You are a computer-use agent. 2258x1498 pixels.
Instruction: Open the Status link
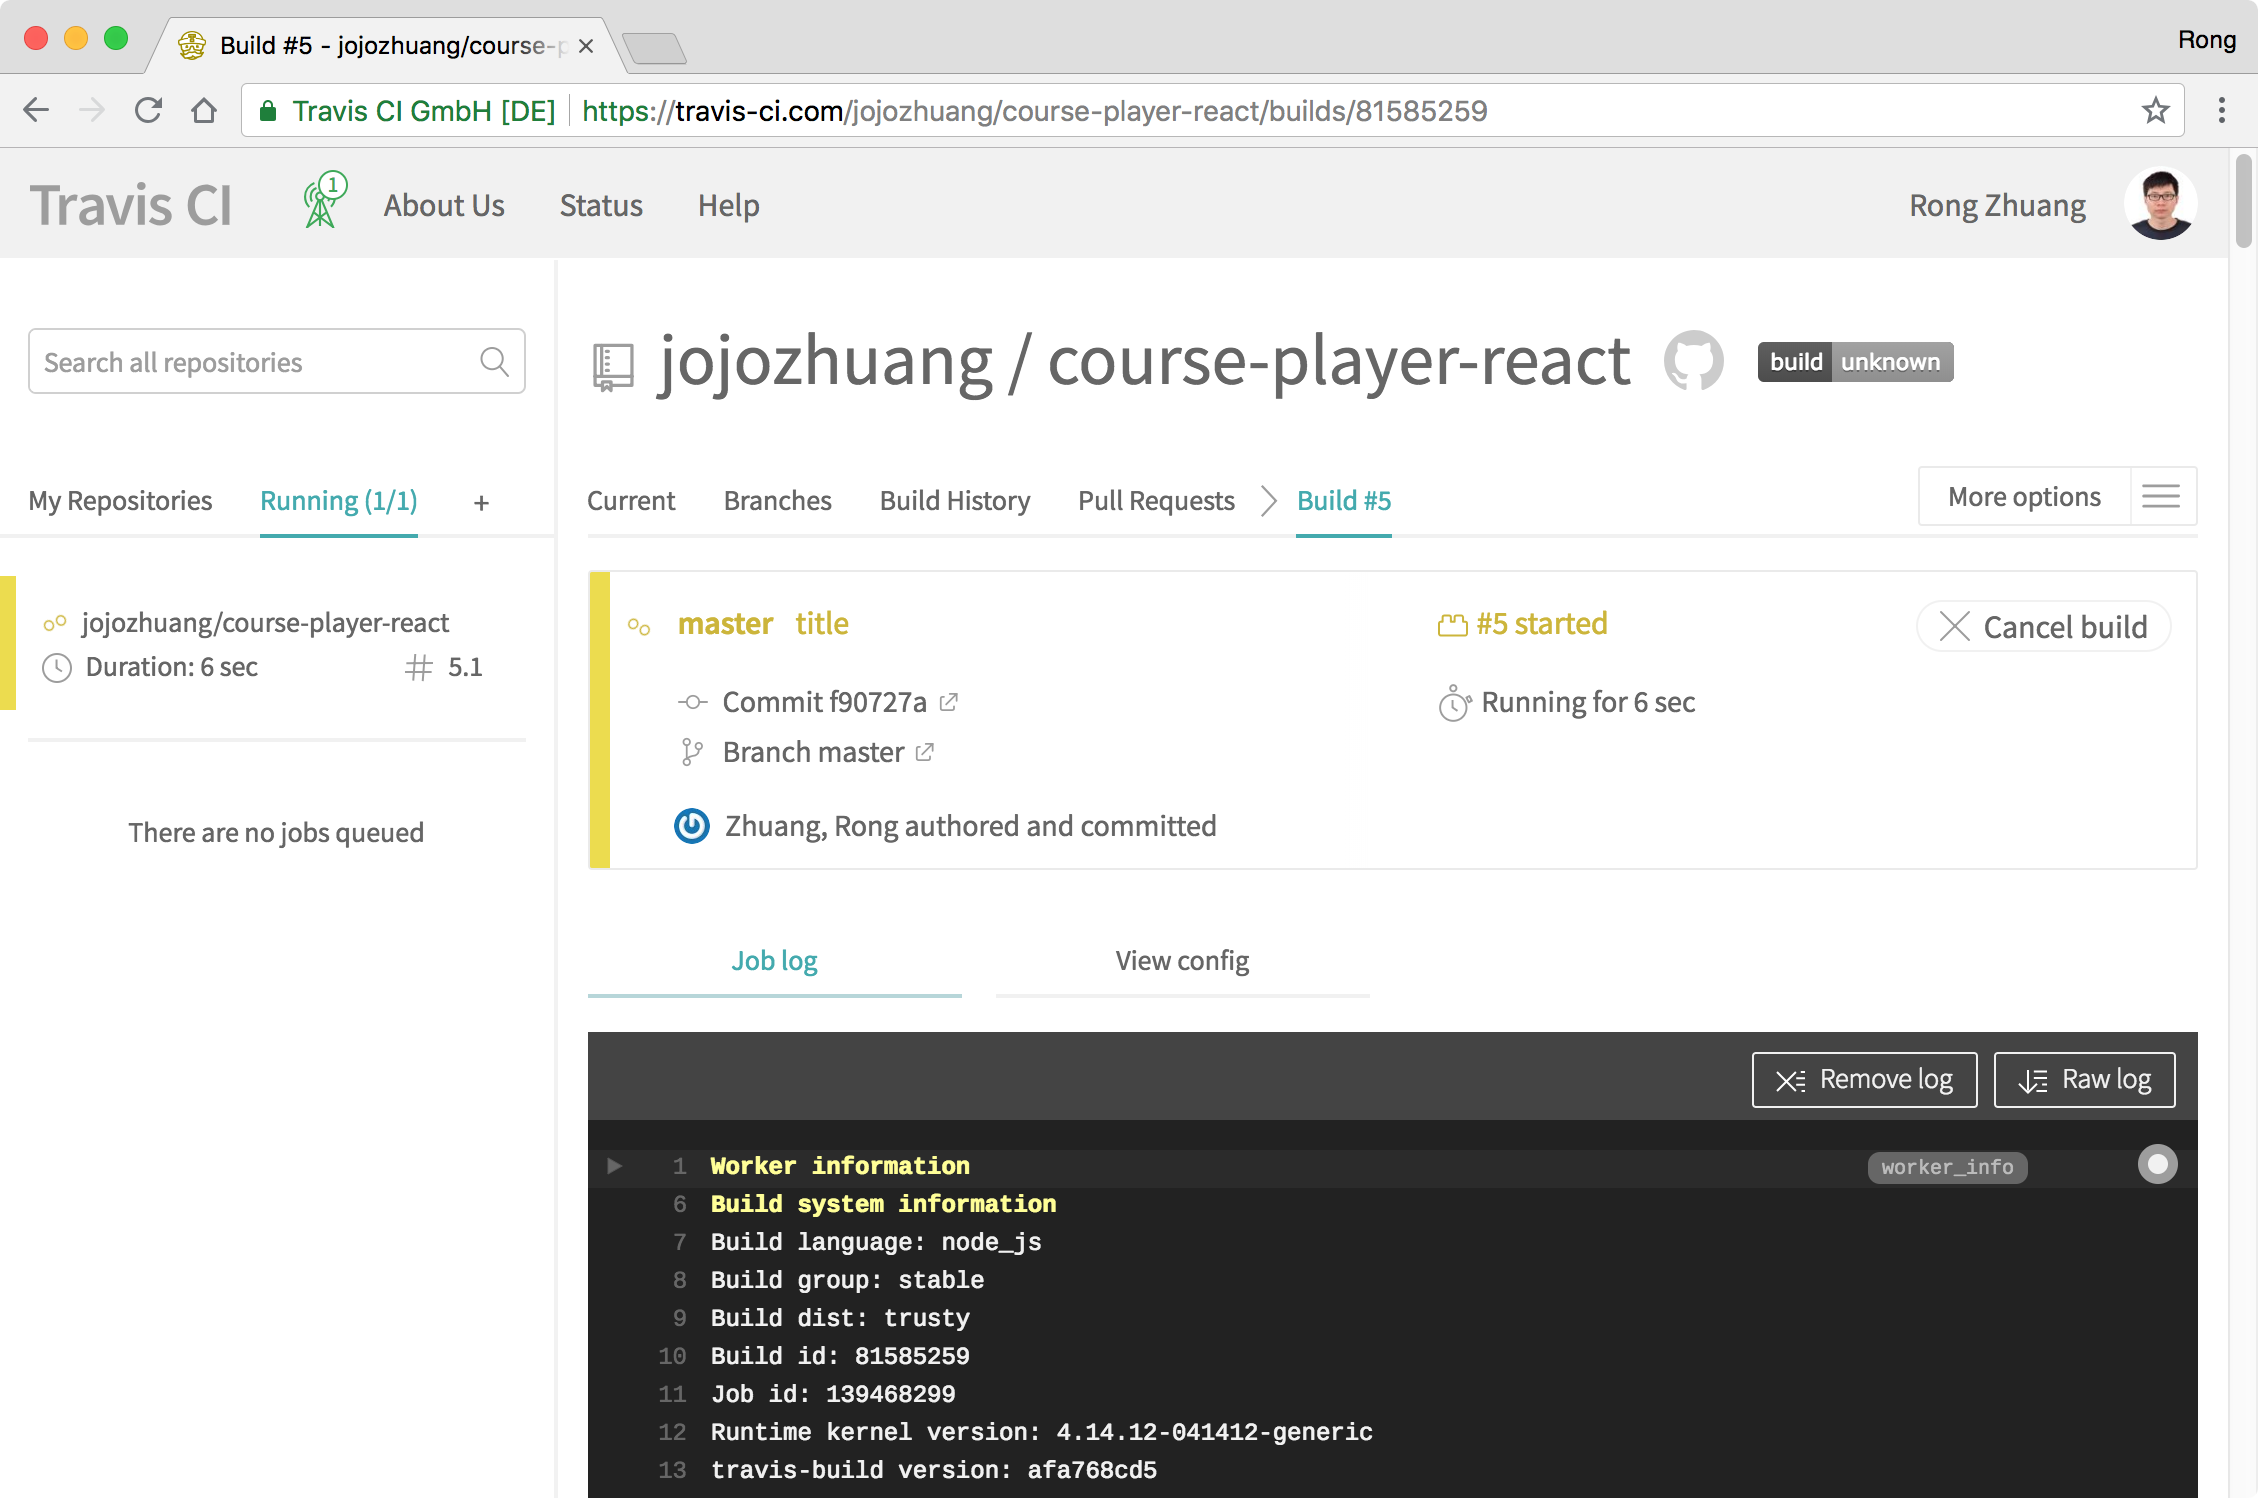coord(601,205)
